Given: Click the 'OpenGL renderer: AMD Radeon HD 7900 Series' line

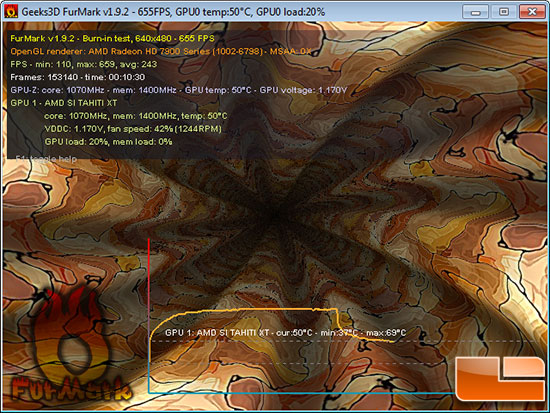Looking at the screenshot, I should [x=161, y=52].
